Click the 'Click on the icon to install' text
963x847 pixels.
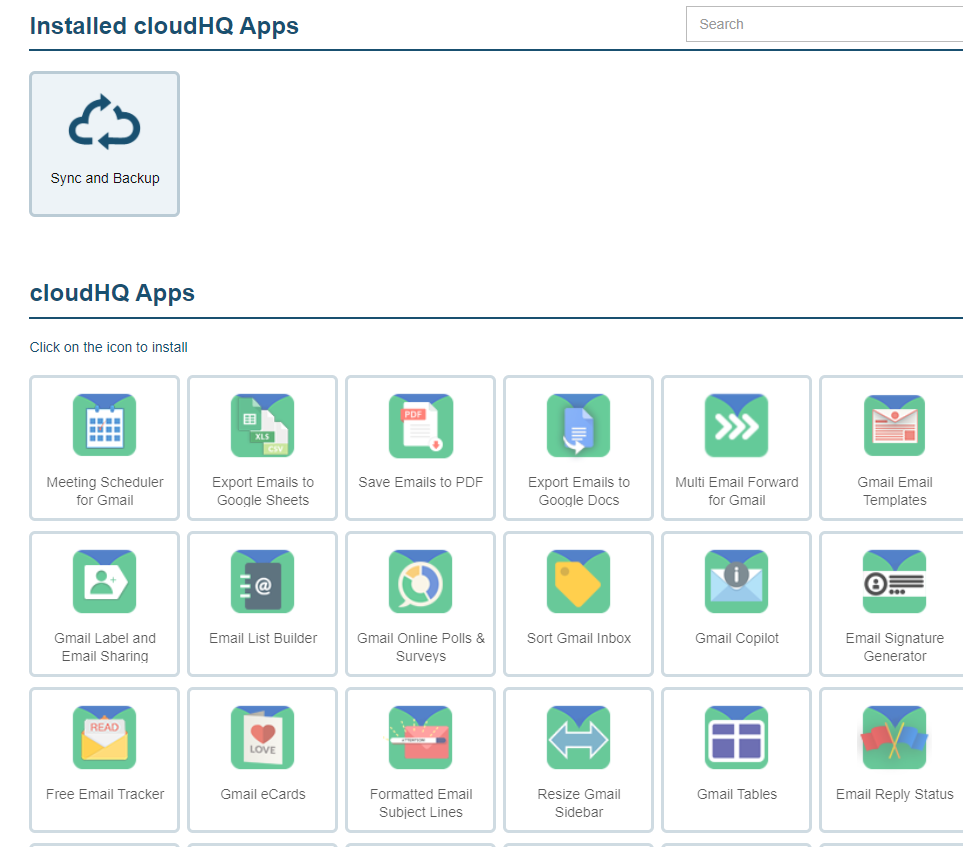pyautogui.click(x=109, y=347)
